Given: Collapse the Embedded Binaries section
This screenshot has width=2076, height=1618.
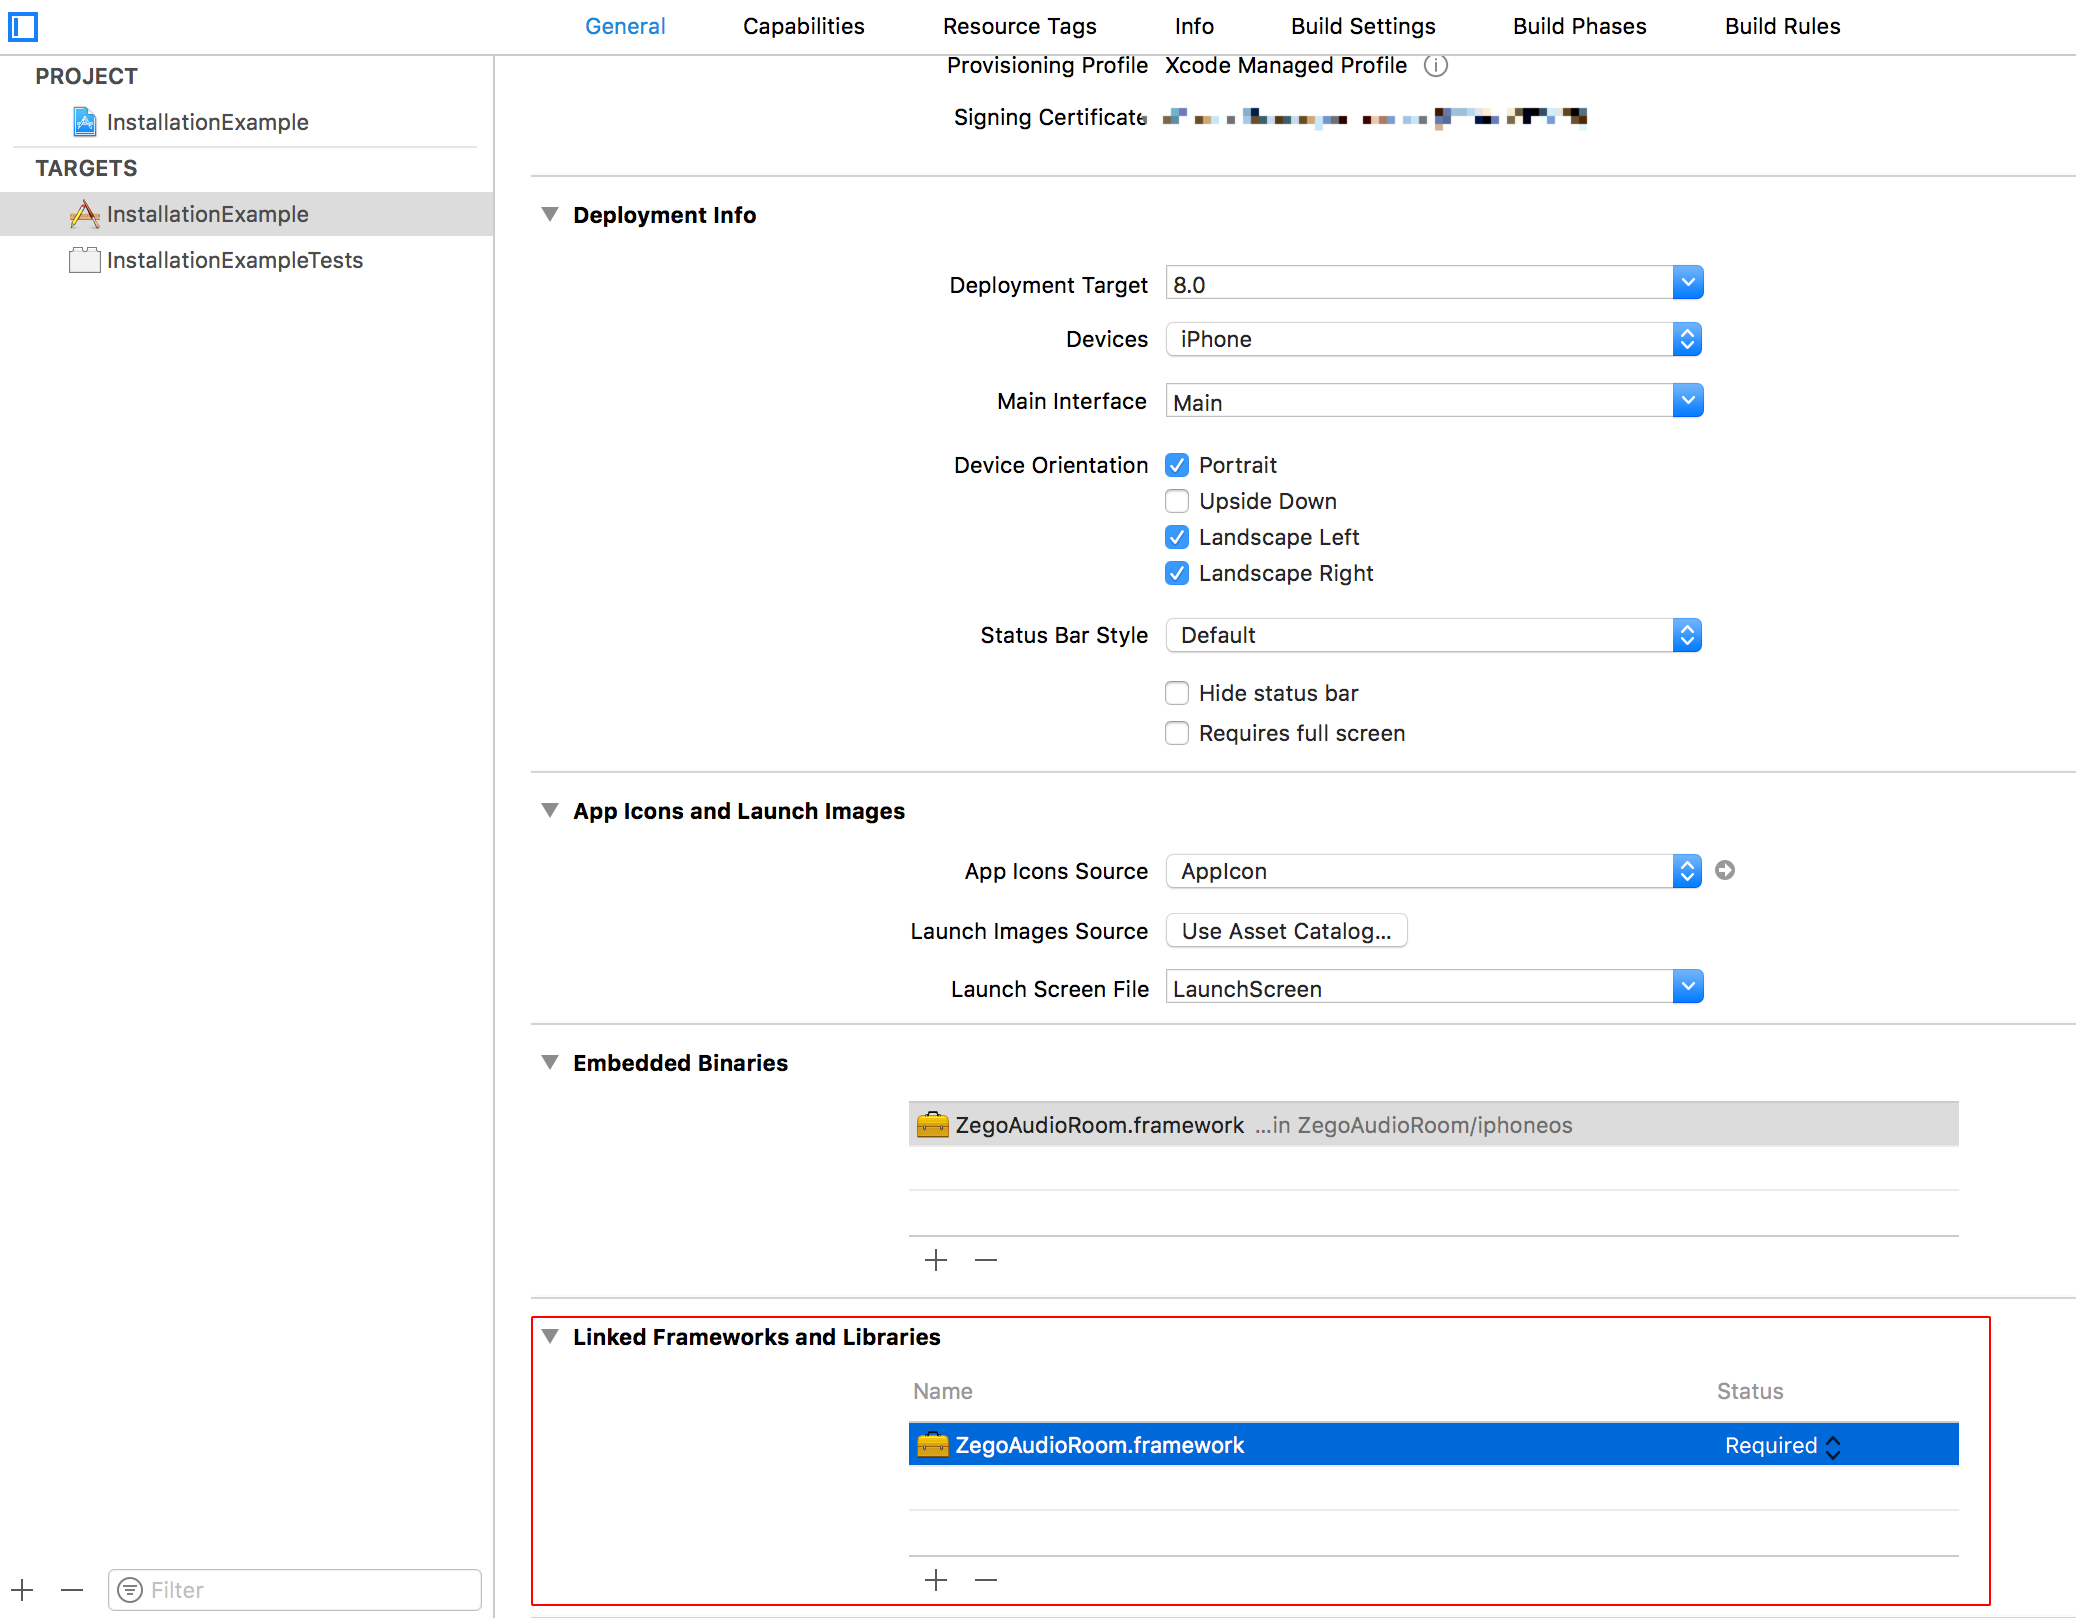Looking at the screenshot, I should 550,1063.
